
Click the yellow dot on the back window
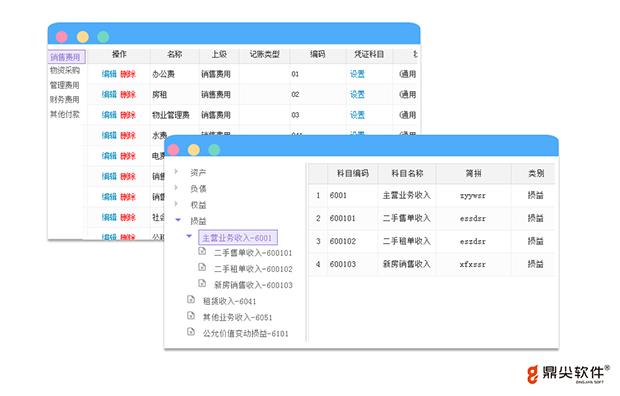coord(83,37)
